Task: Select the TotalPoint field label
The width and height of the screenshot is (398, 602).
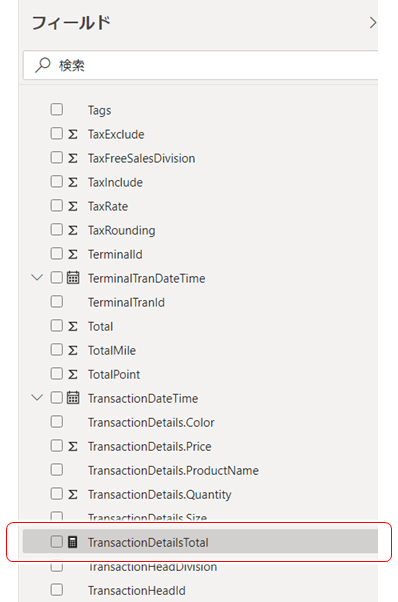Action: click(114, 374)
